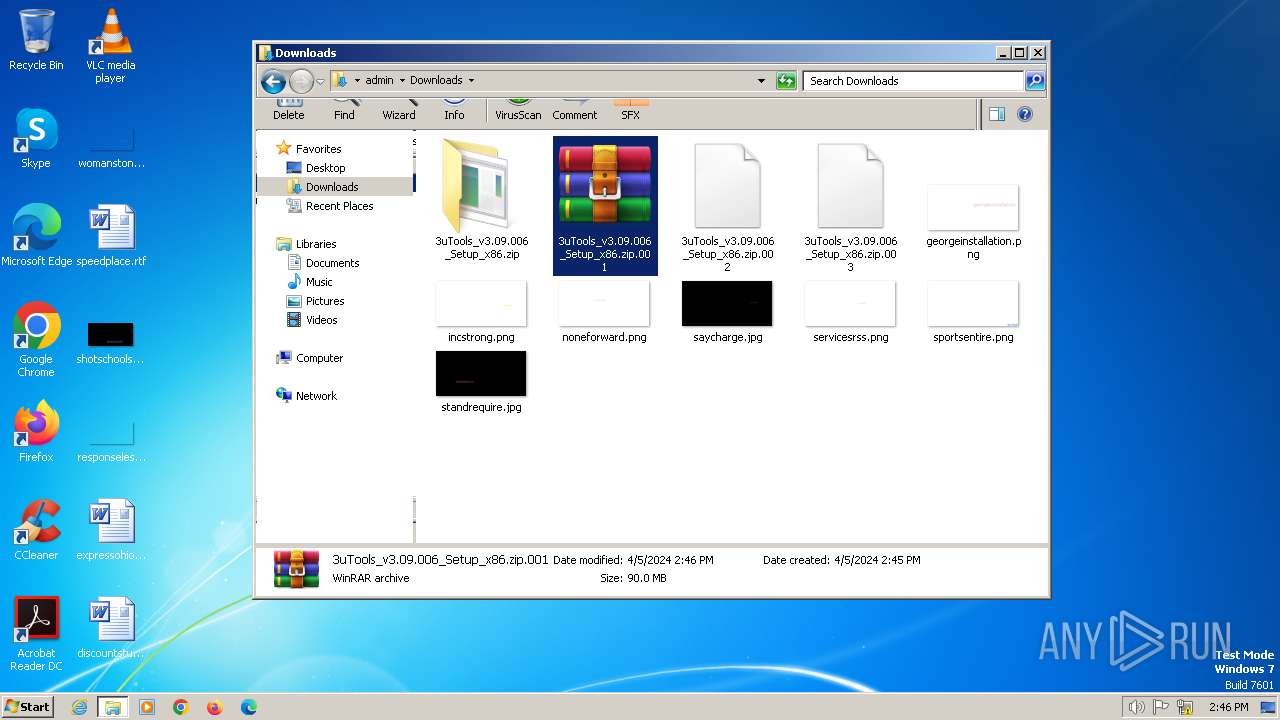Open the address bar history dropdown

pos(762,81)
